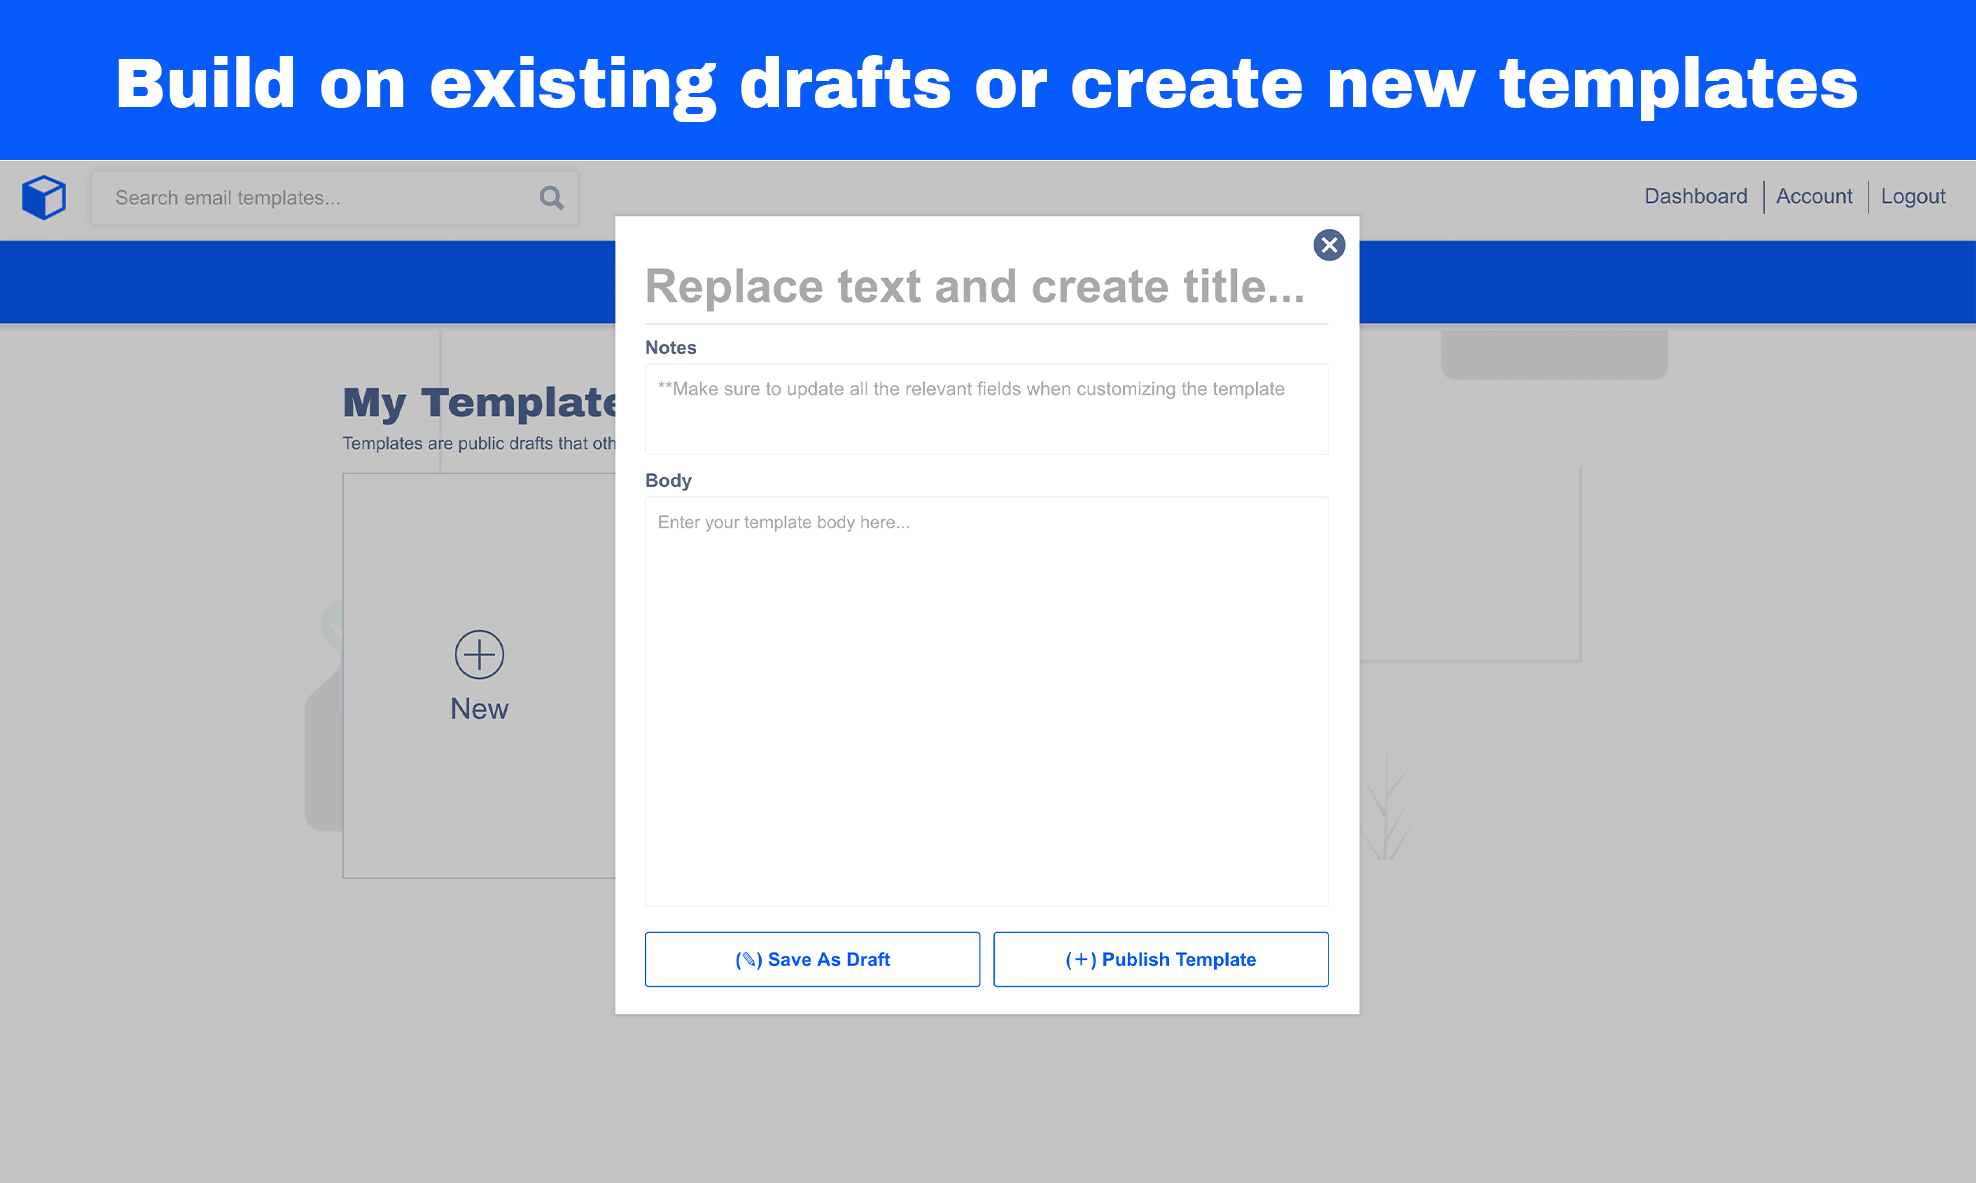
Task: Click the Body field label
Action: click(x=668, y=480)
